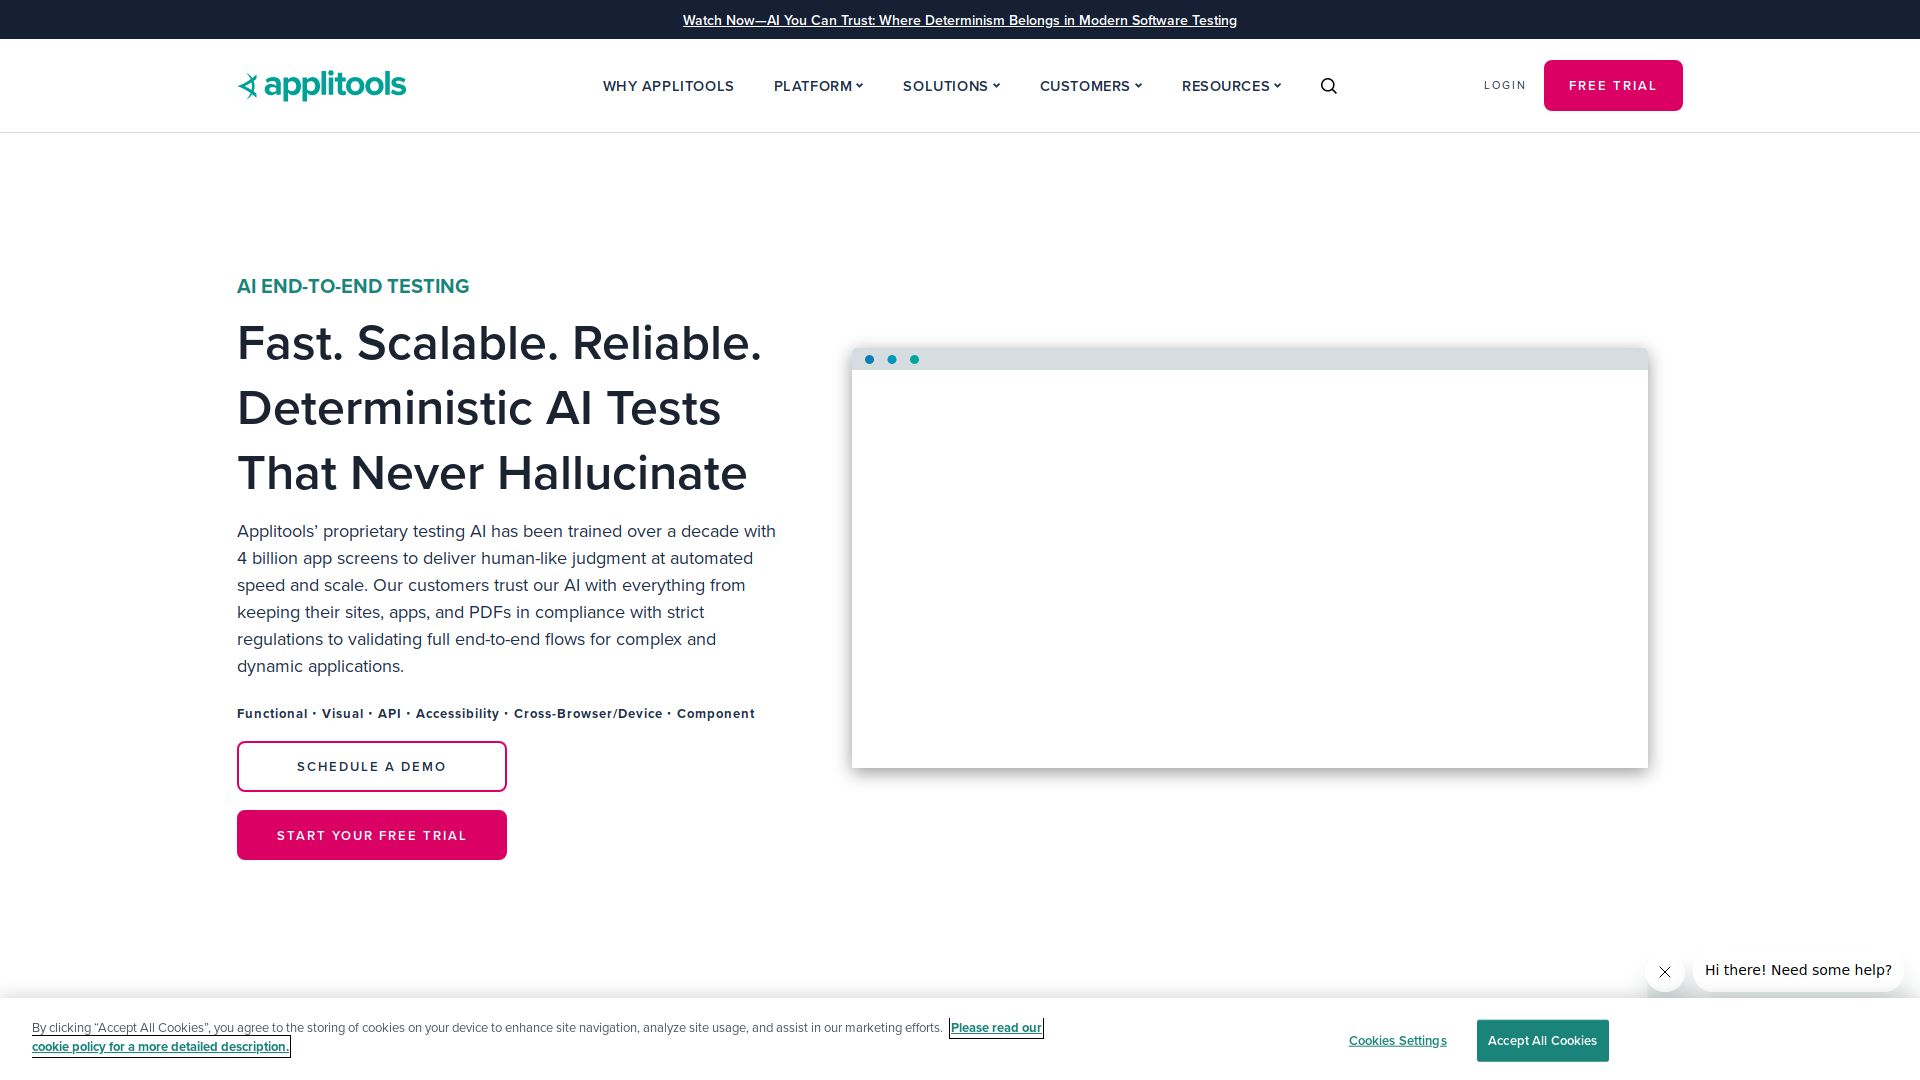The height and width of the screenshot is (1080, 1920).
Task: Open the Customers dropdown menu
Action: (1089, 86)
